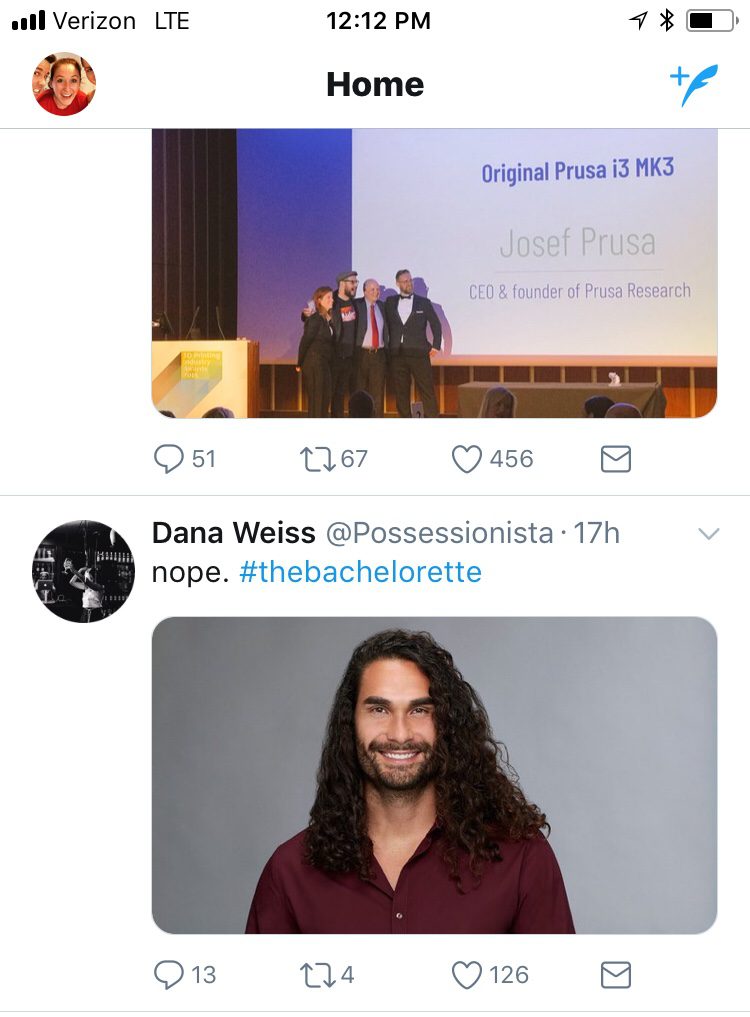Tap the Home title to scroll up
Viewport: 750px width, 1017px height.
[375, 85]
